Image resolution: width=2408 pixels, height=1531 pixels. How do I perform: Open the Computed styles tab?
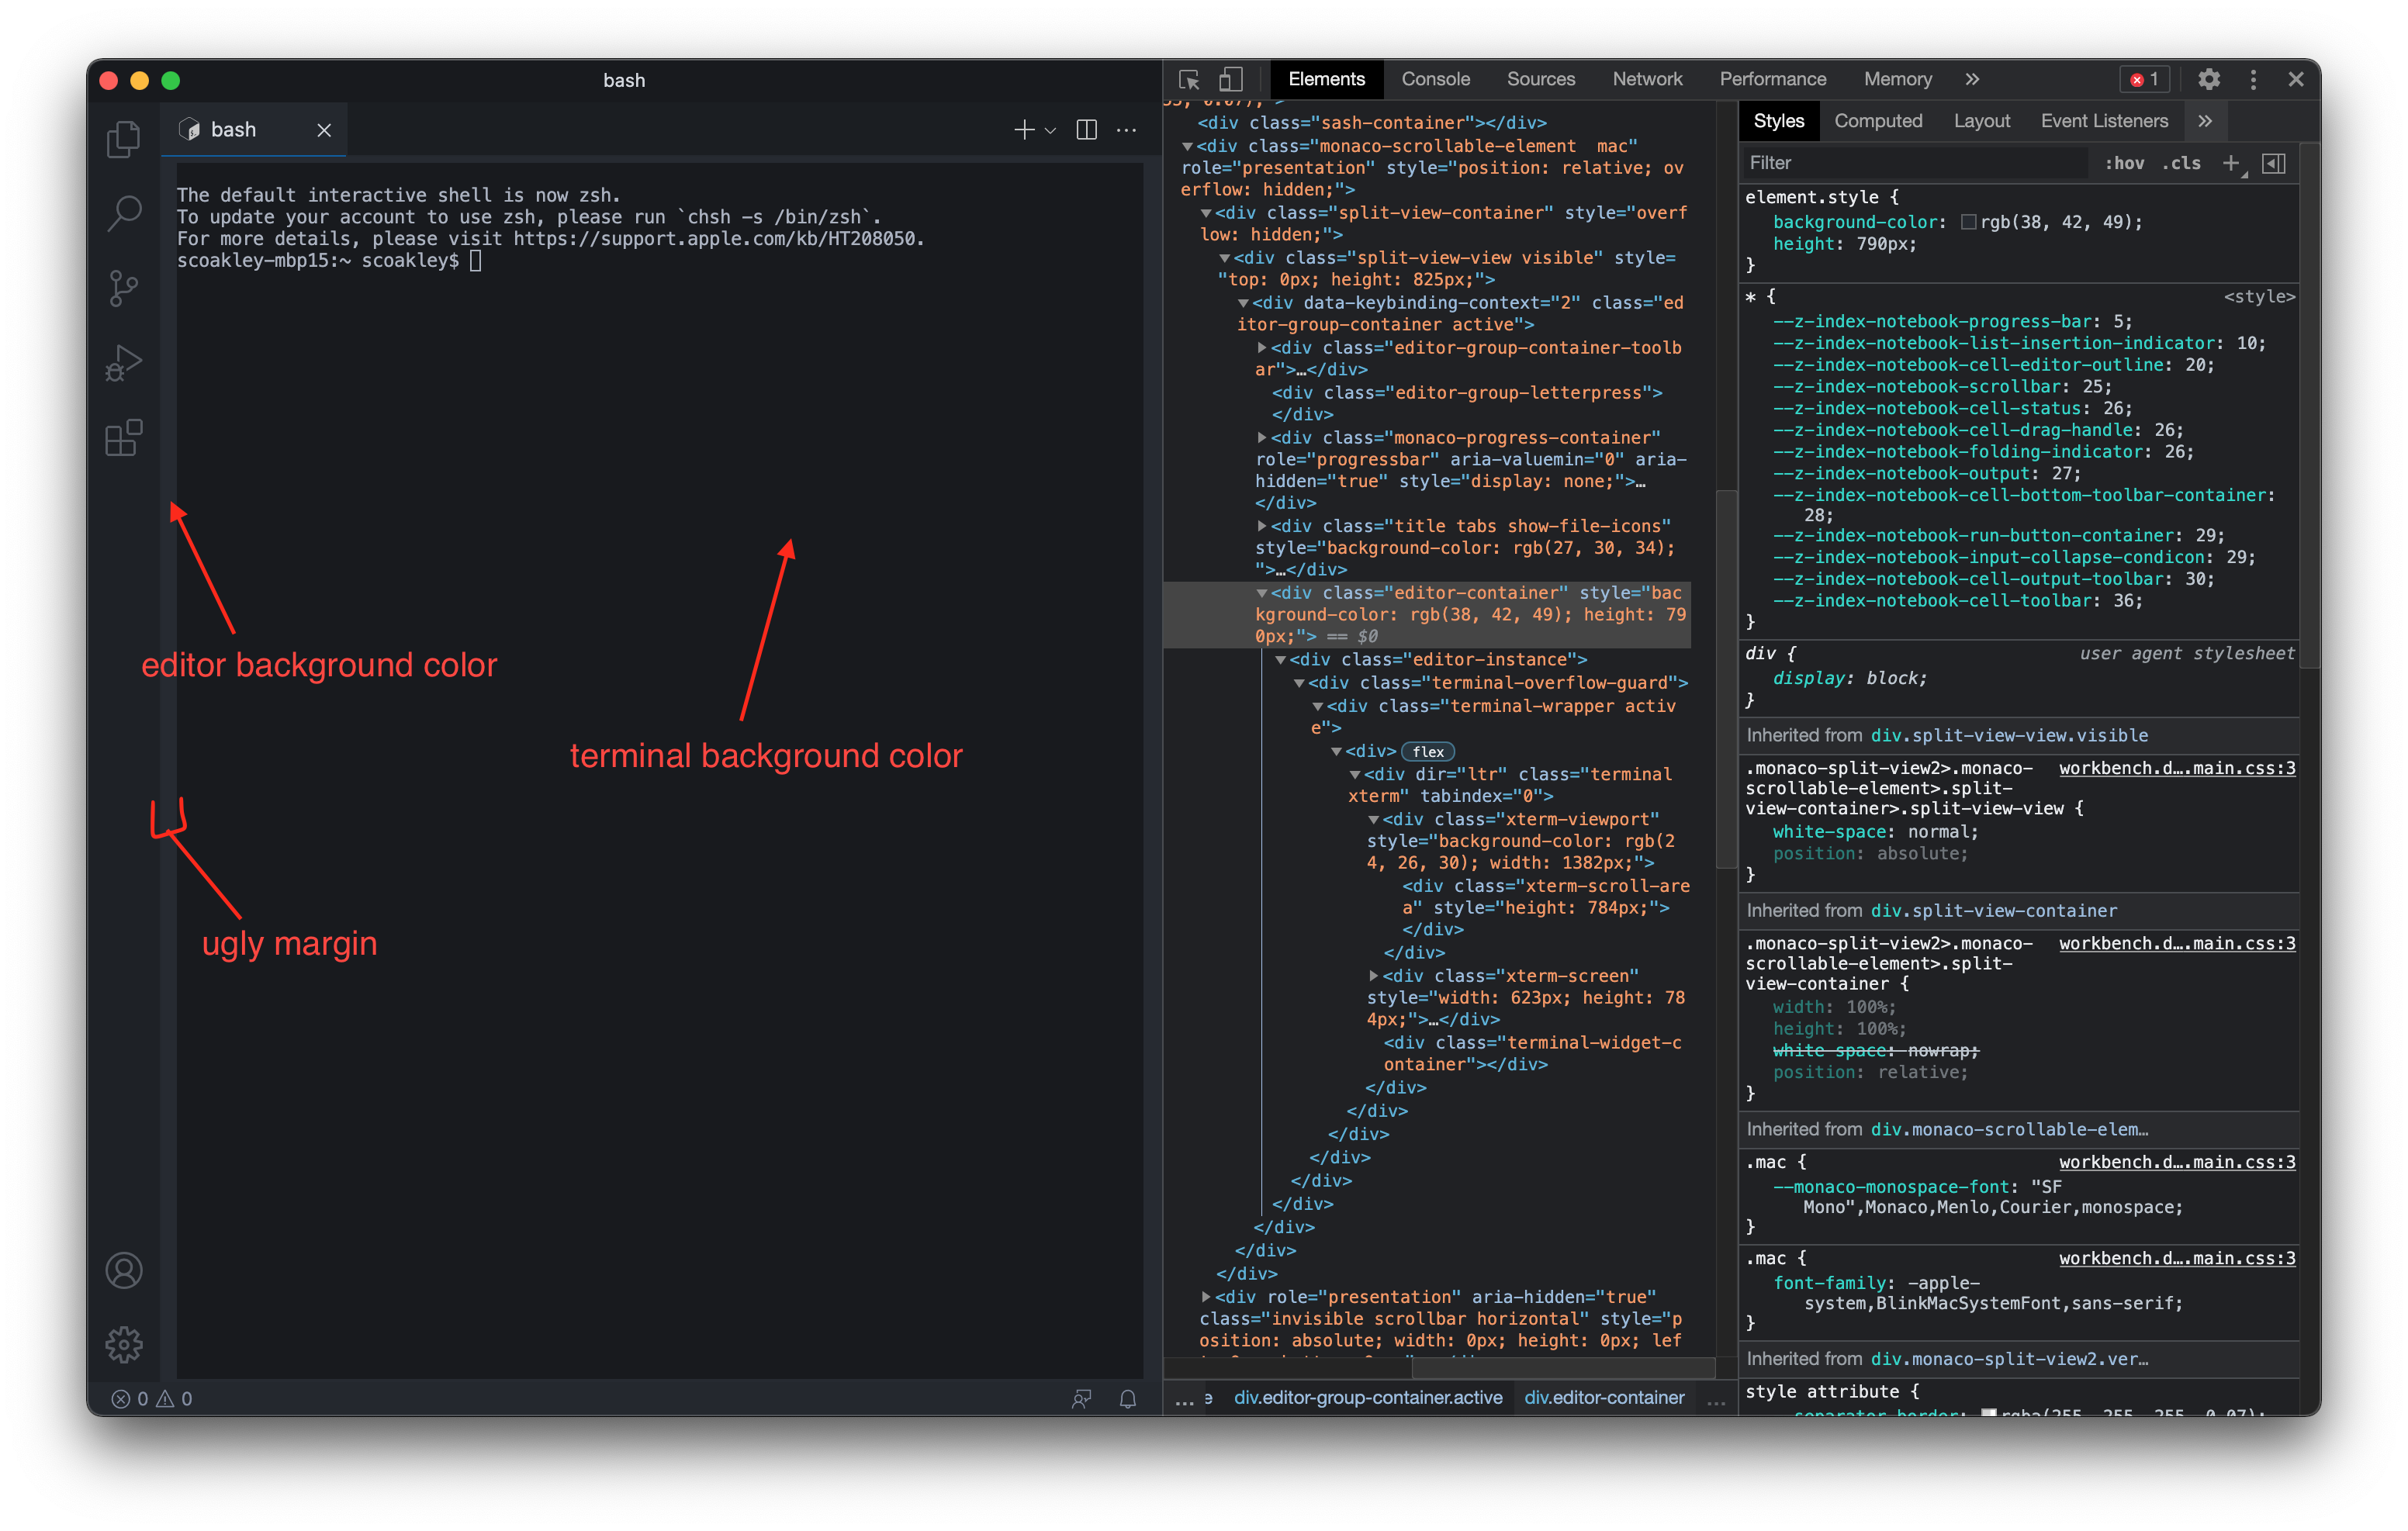(x=1879, y=120)
